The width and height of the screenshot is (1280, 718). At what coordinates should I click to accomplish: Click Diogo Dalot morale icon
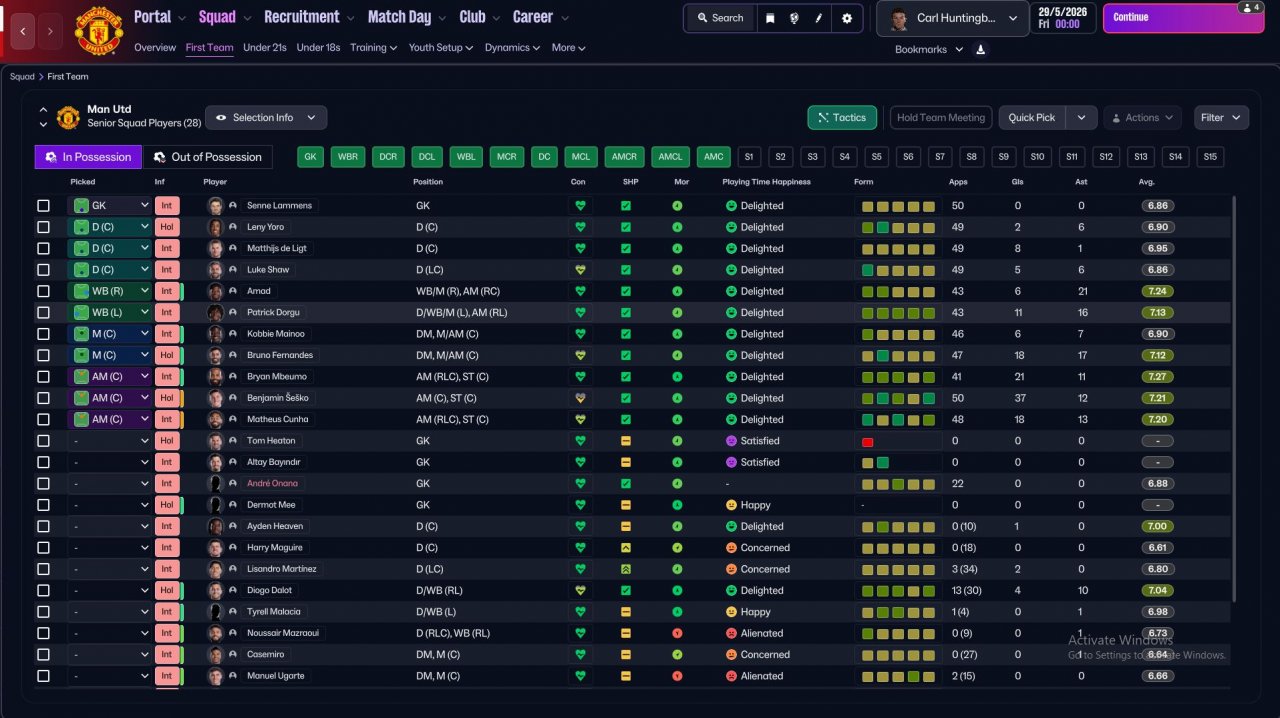[x=677, y=590]
